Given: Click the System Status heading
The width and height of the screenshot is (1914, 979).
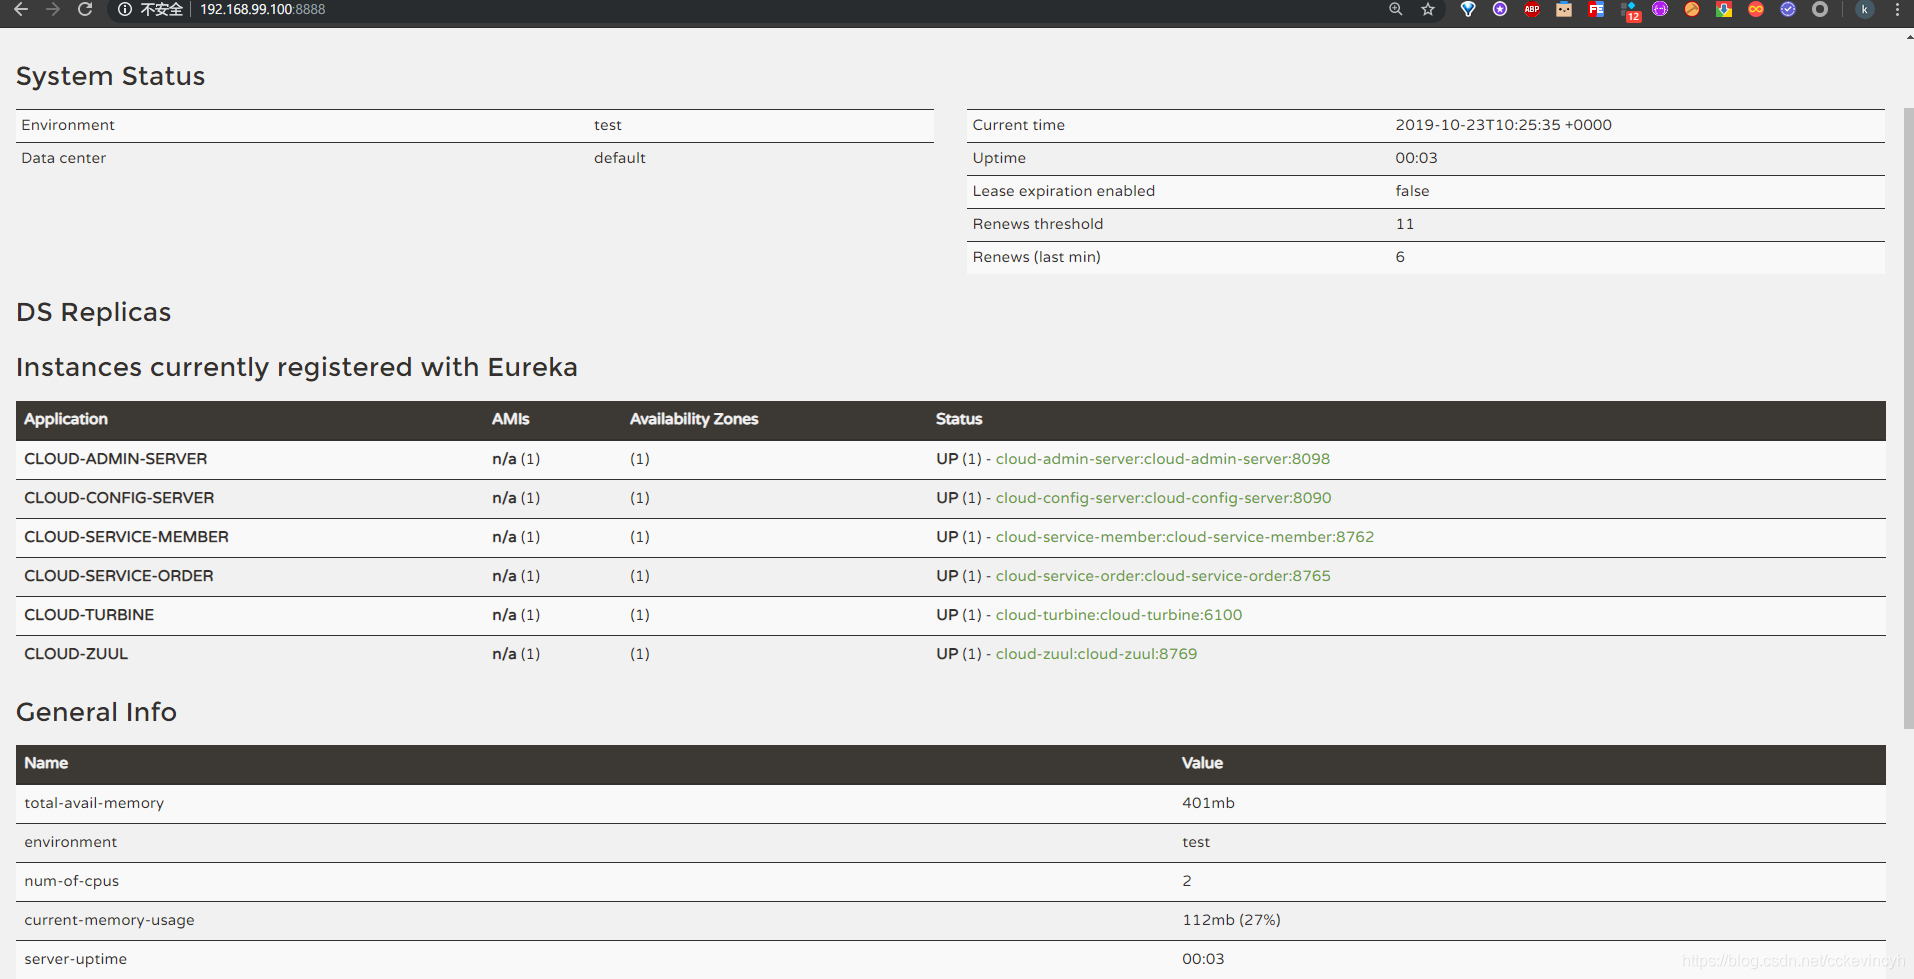Looking at the screenshot, I should (x=110, y=76).
